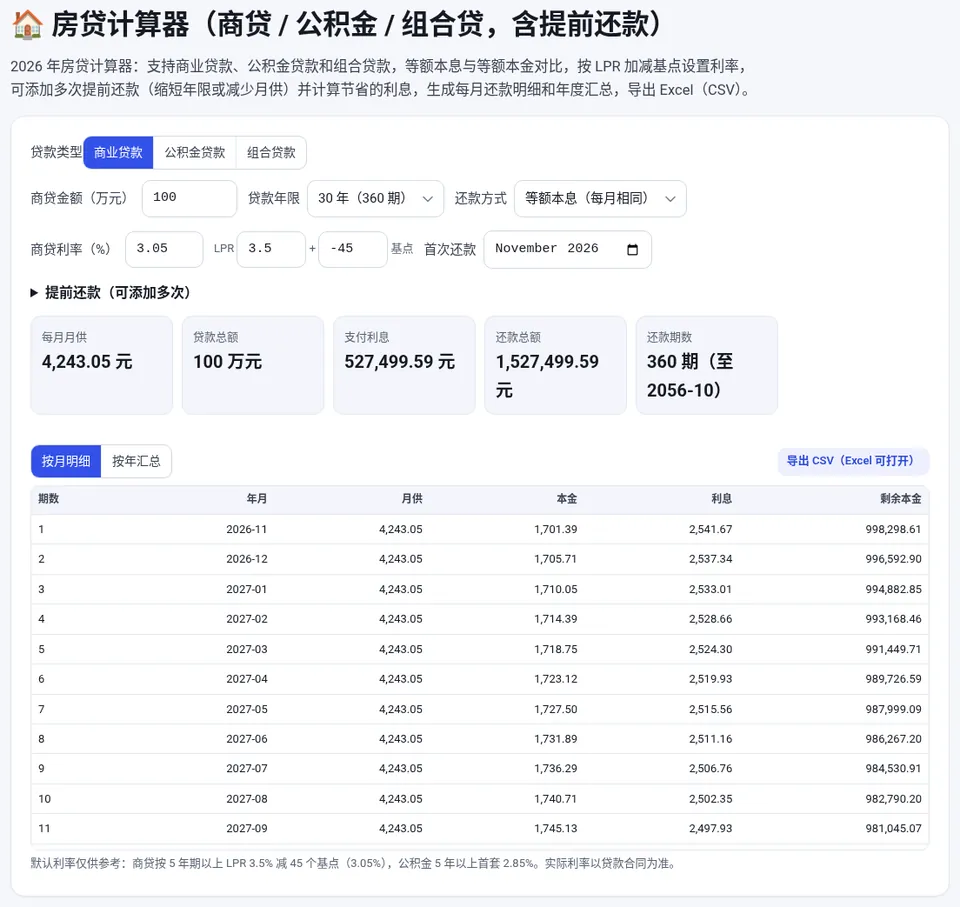The height and width of the screenshot is (907, 960).
Task: Click the 2027-01 year-month cell
Action: tap(247, 589)
